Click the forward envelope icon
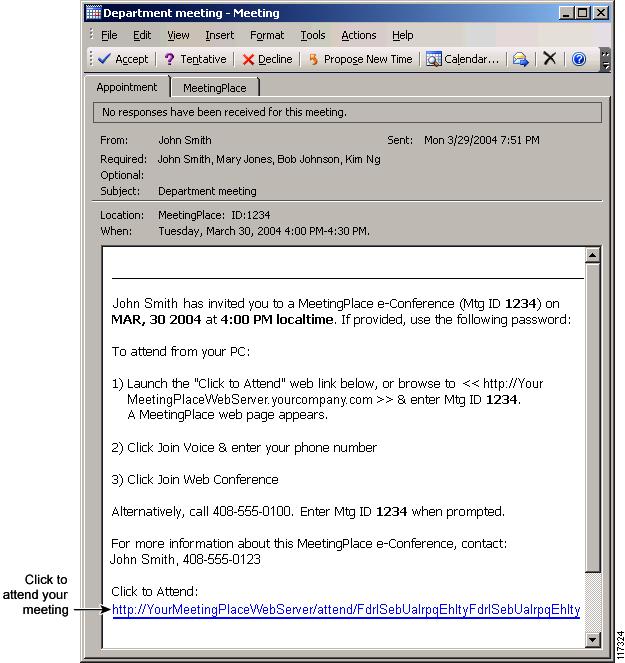This screenshot has height=663, width=625. [521, 59]
